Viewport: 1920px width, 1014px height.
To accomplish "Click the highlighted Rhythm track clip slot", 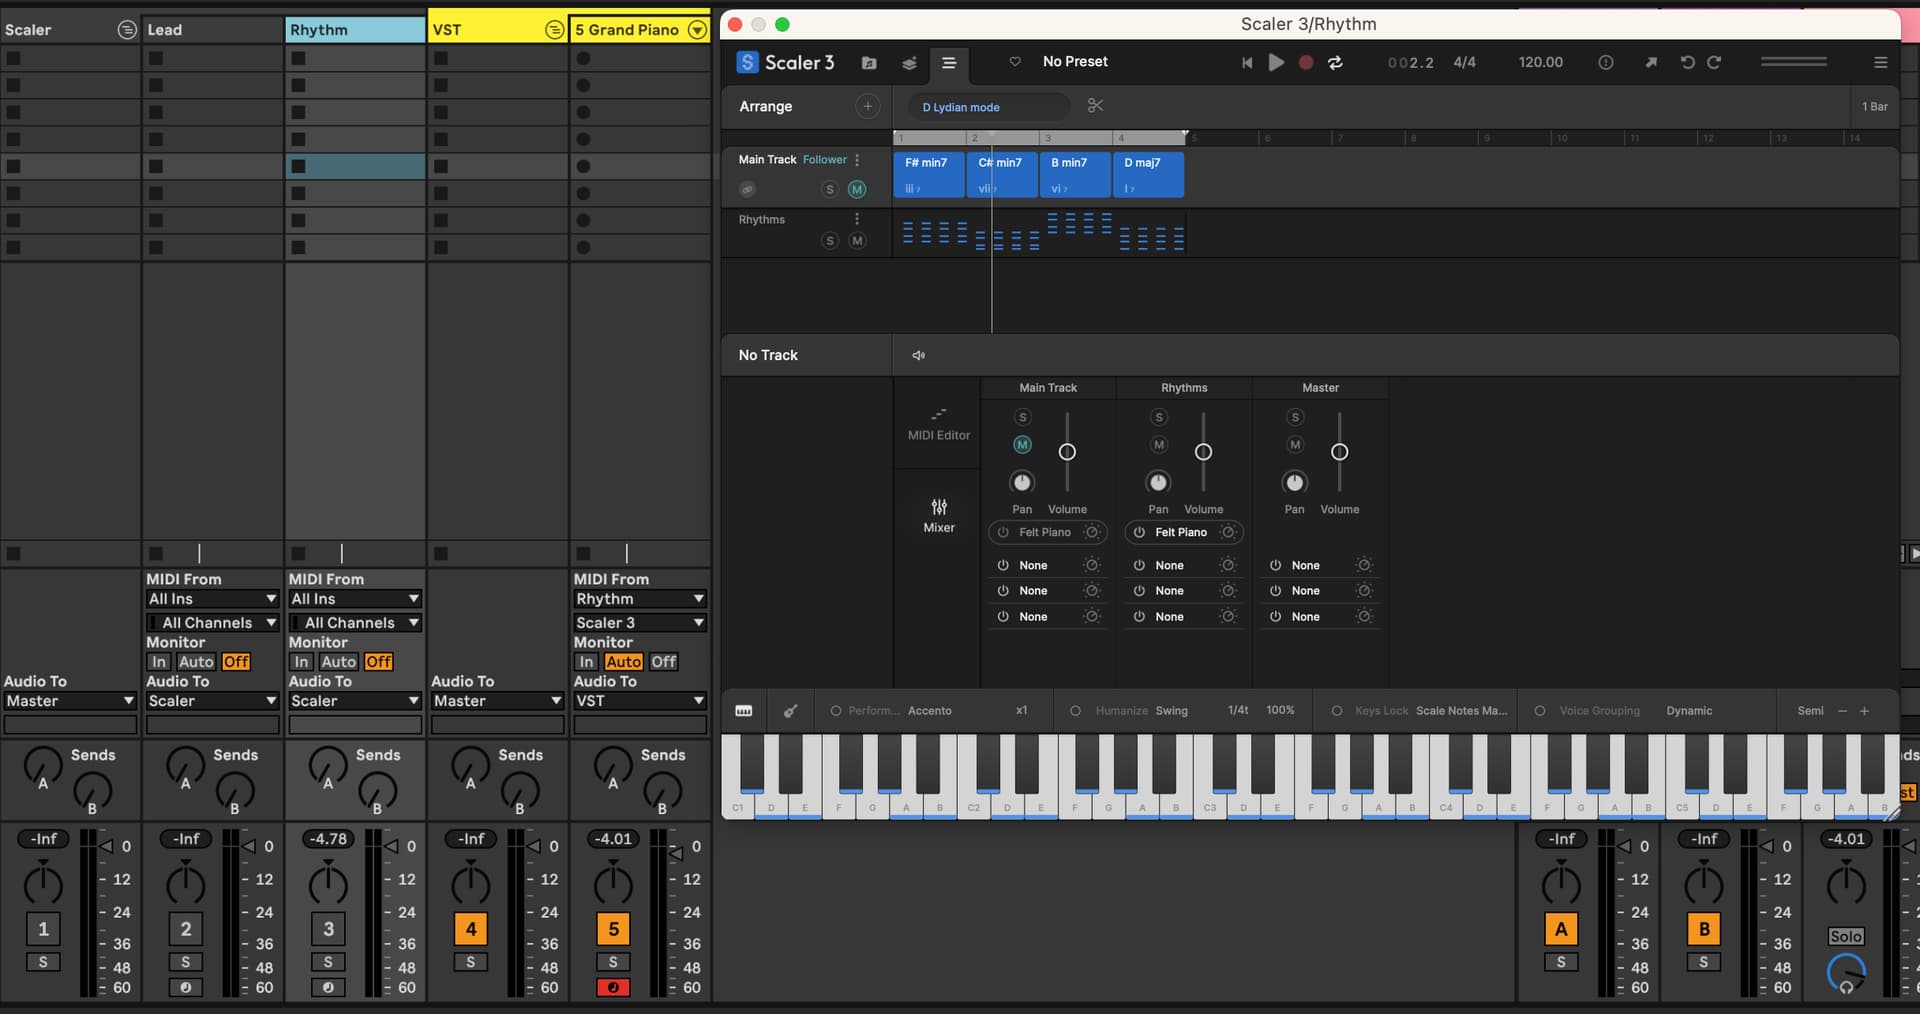I will coord(355,166).
